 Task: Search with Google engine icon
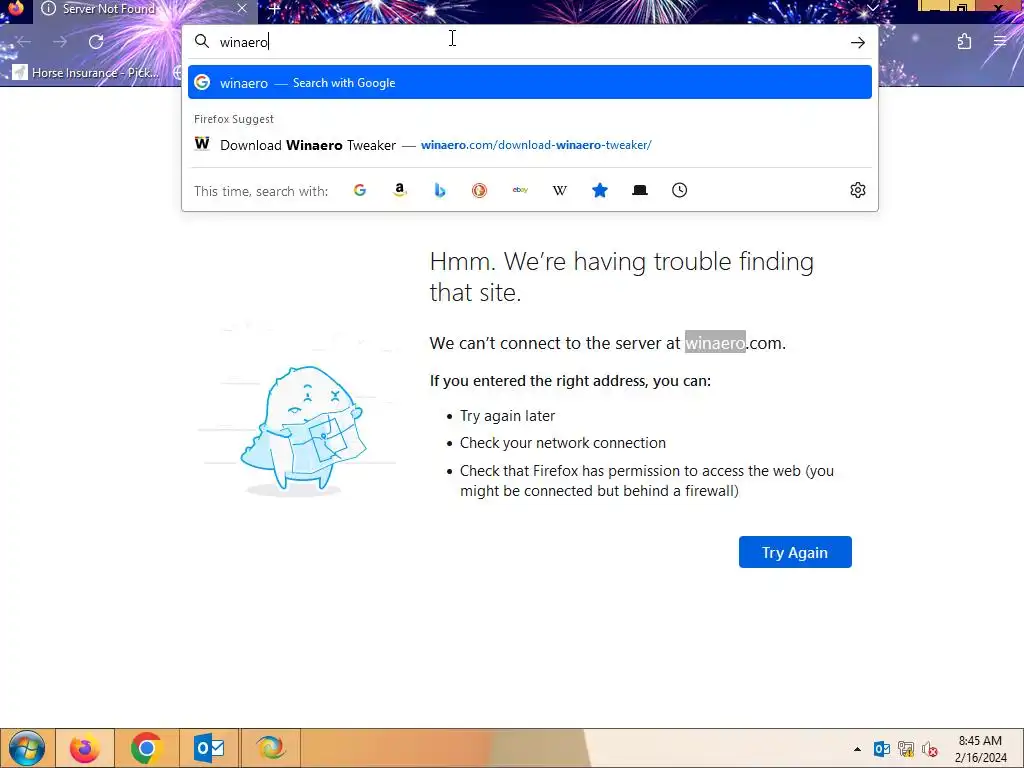pos(360,190)
